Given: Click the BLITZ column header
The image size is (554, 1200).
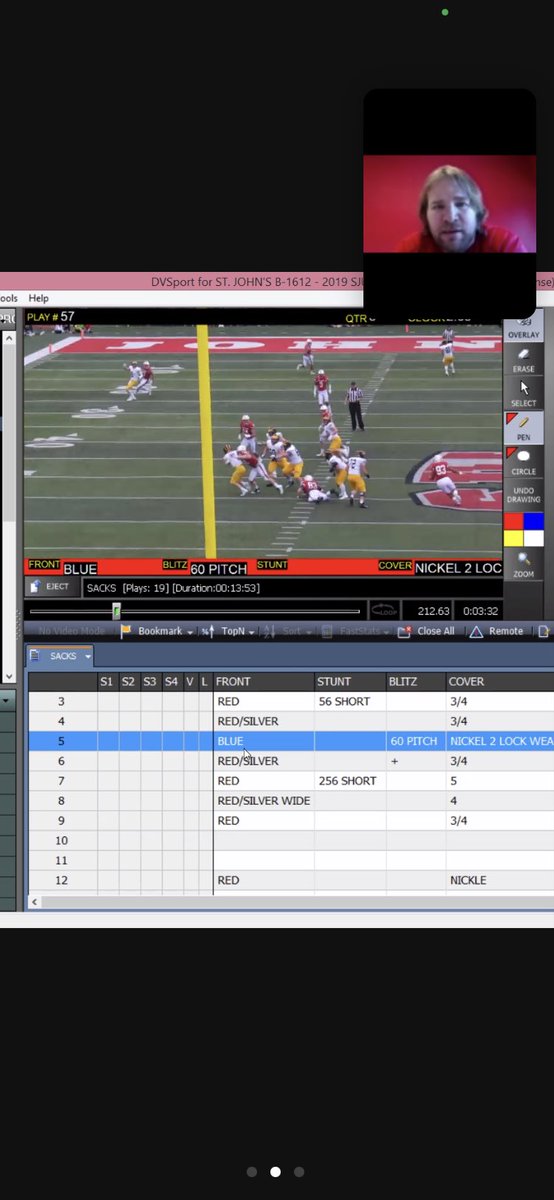Looking at the screenshot, I should point(416,681).
